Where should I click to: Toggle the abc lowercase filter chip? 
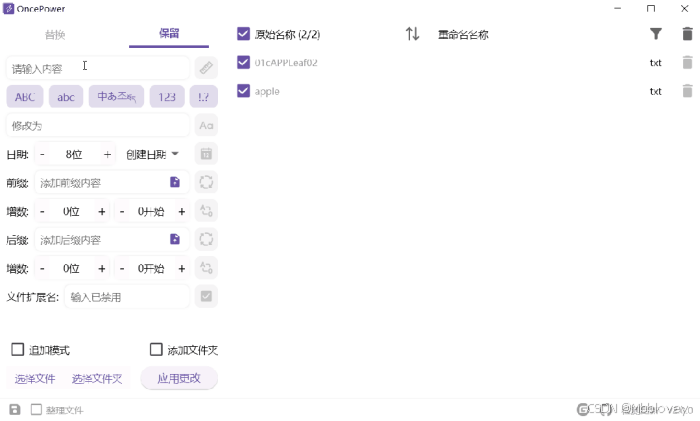pyautogui.click(x=66, y=97)
